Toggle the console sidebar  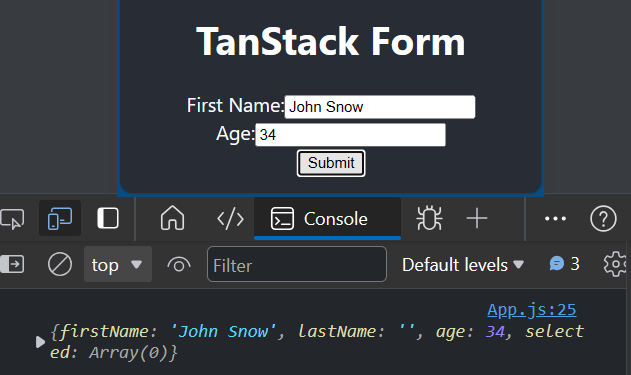pos(12,264)
